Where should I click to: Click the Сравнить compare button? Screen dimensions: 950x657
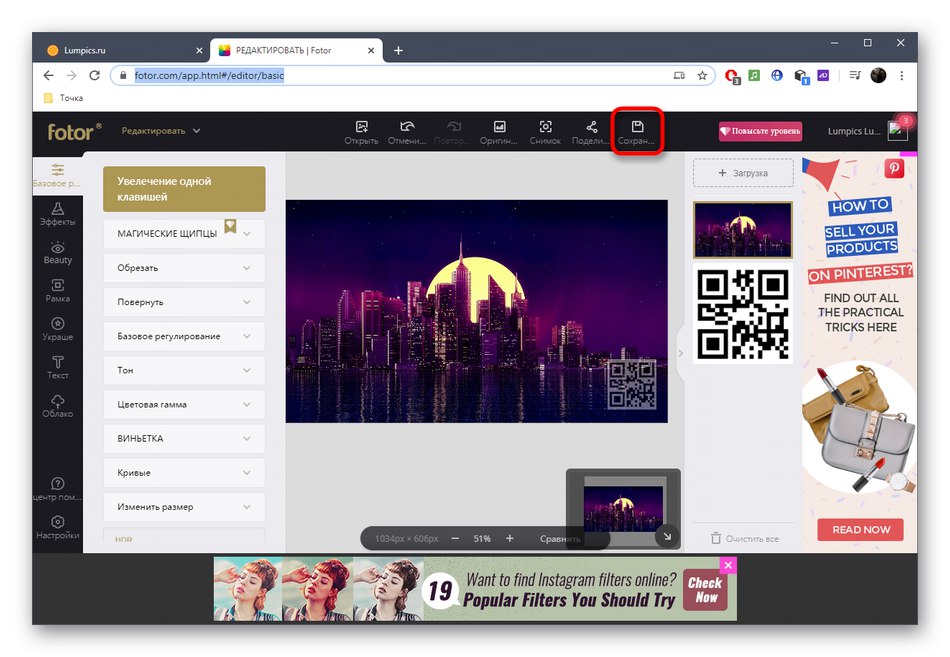click(x=560, y=538)
